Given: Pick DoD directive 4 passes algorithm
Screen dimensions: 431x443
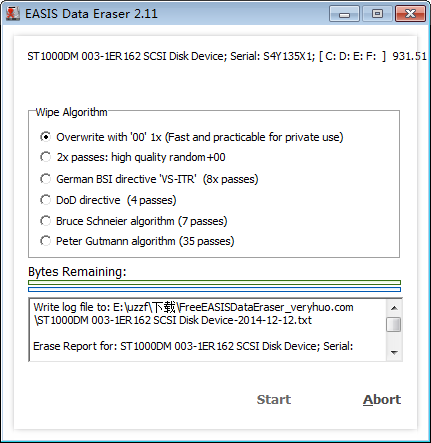Looking at the screenshot, I should (x=108, y=200).
